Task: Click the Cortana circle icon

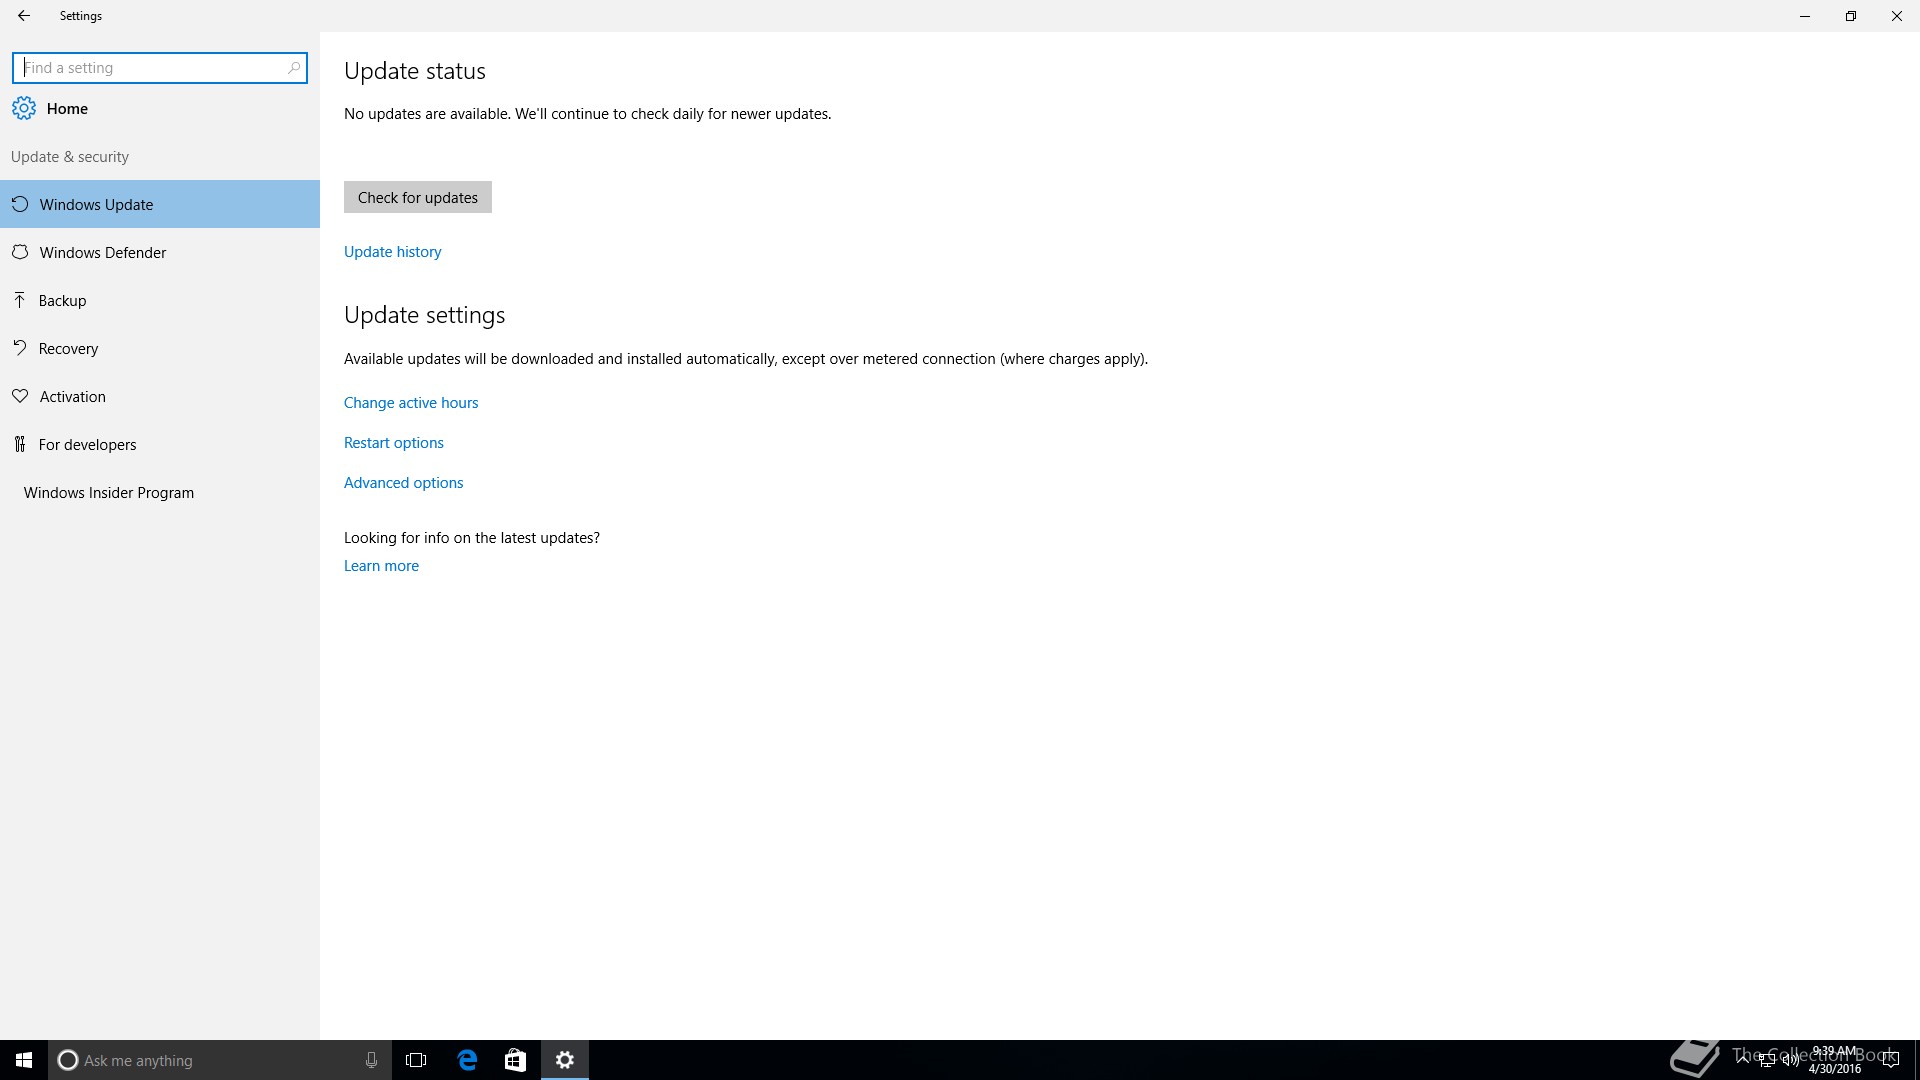Action: click(68, 1060)
